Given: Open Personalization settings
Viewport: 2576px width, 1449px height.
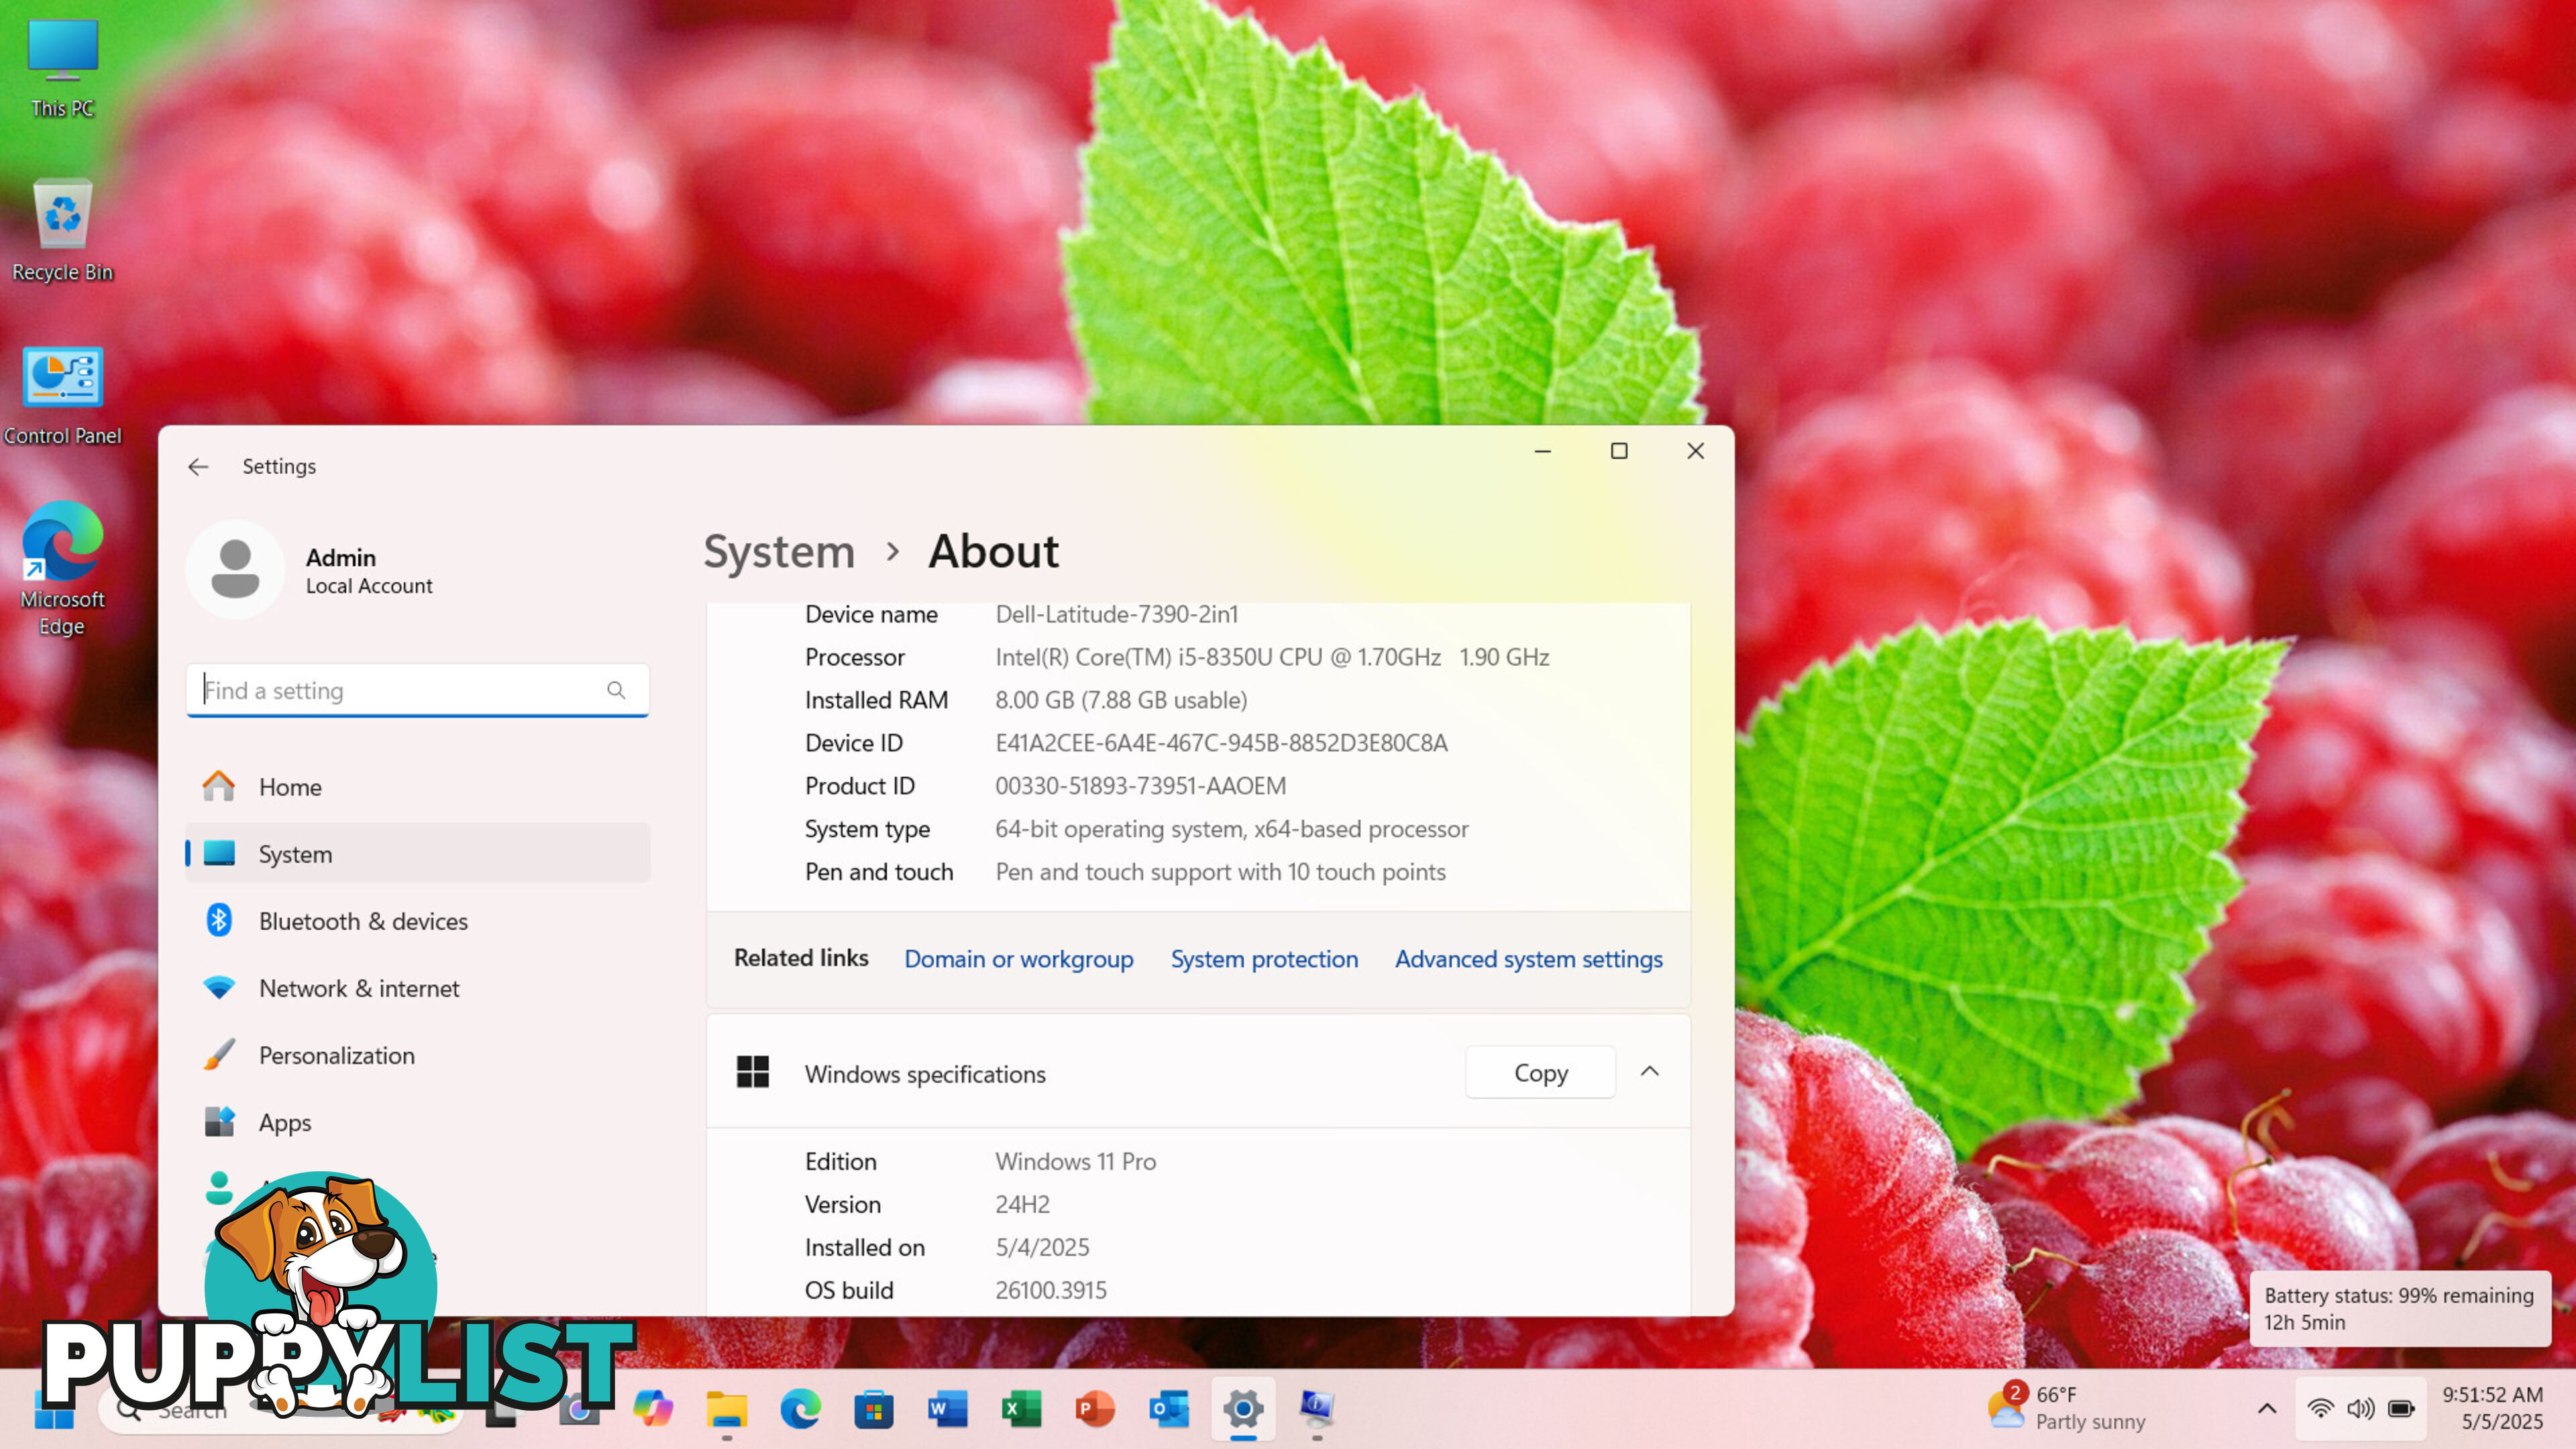Looking at the screenshot, I should (x=417, y=1055).
